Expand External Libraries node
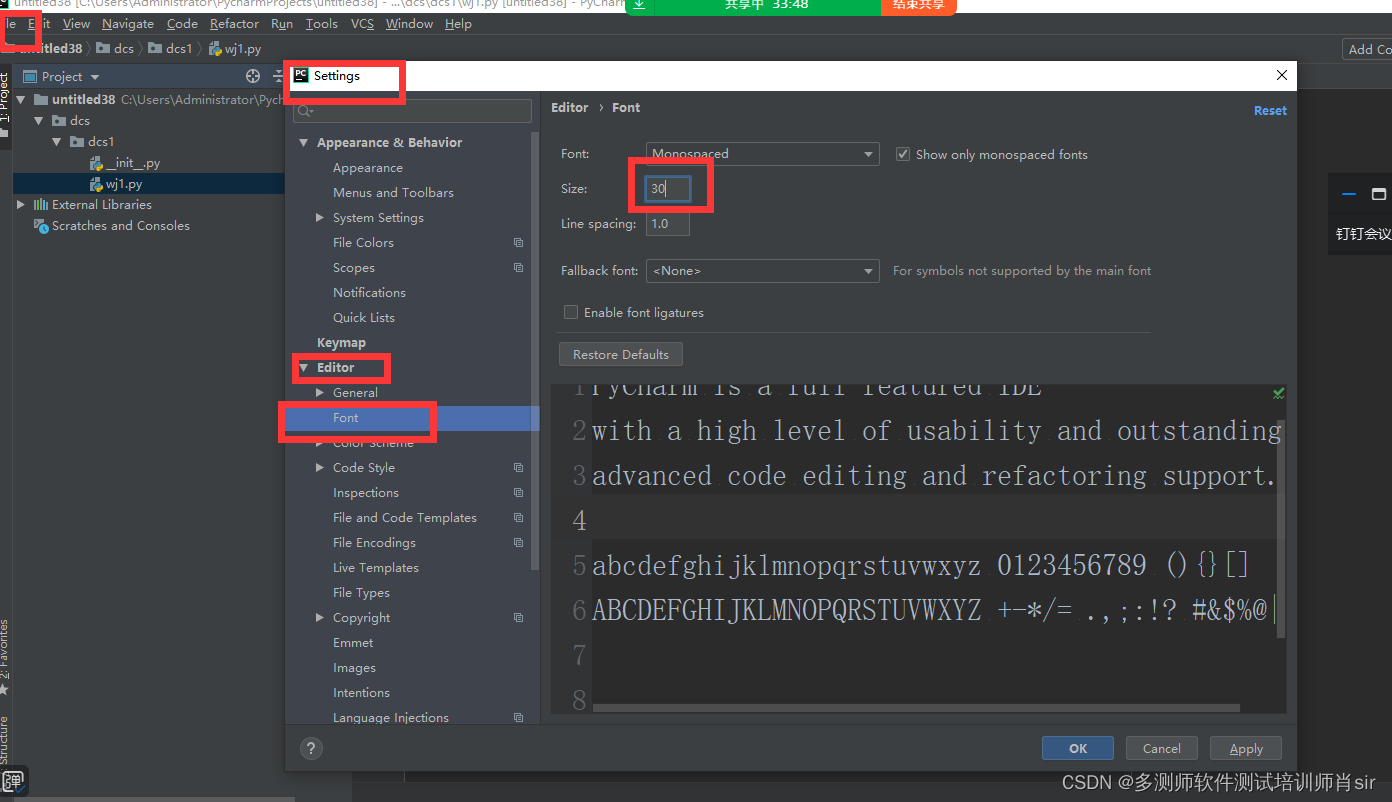1392x802 pixels. pyautogui.click(x=21, y=204)
